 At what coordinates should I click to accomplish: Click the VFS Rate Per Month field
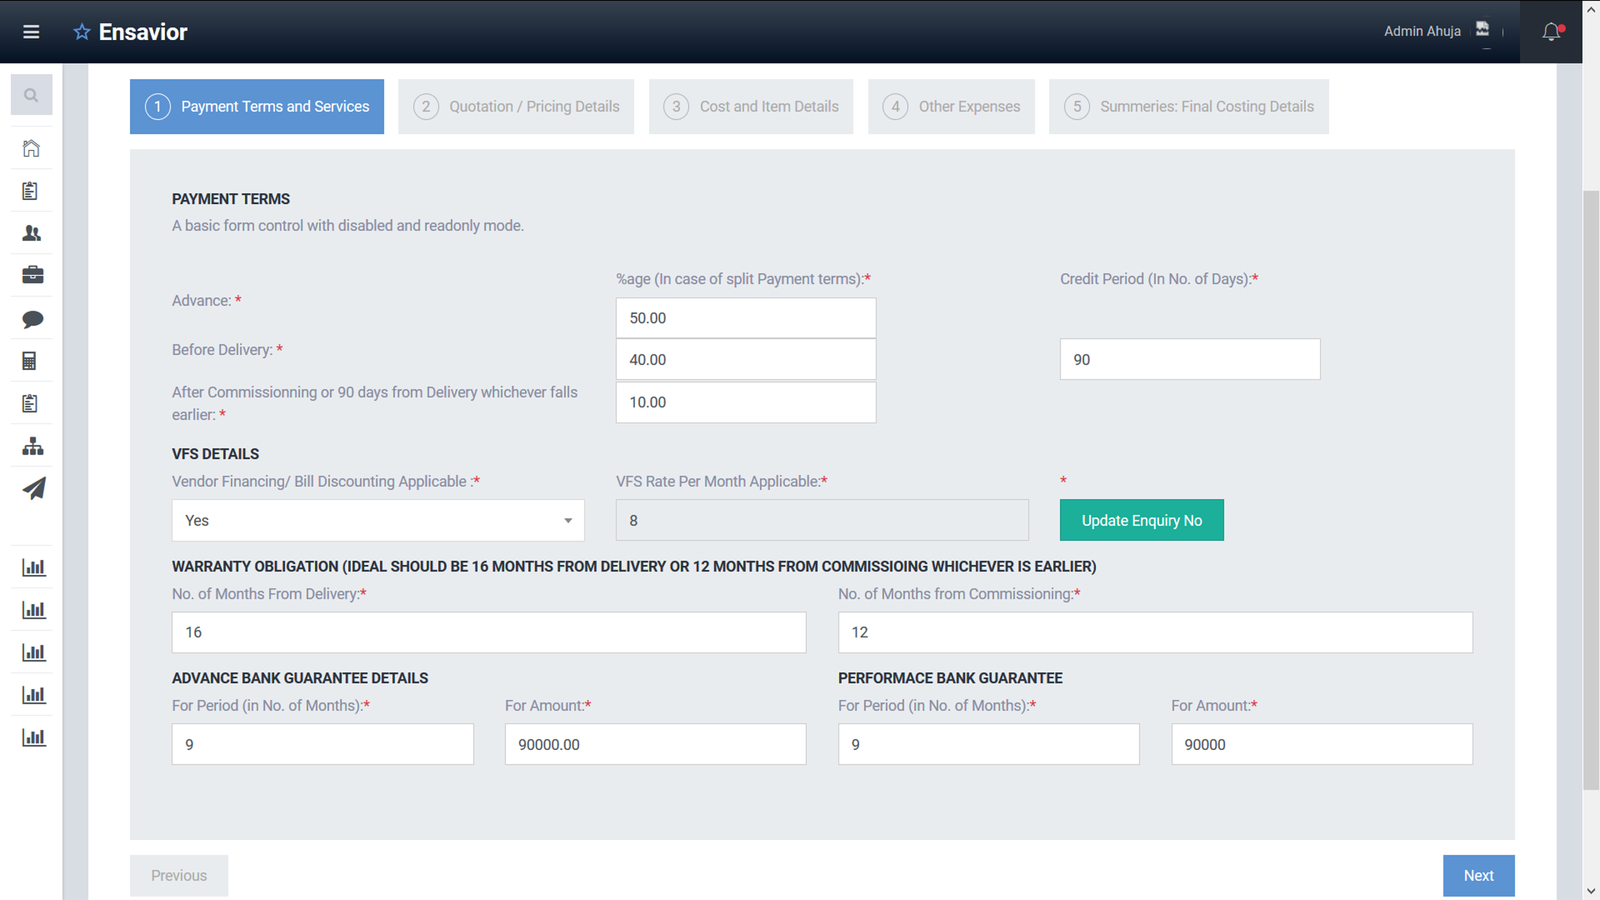822,520
